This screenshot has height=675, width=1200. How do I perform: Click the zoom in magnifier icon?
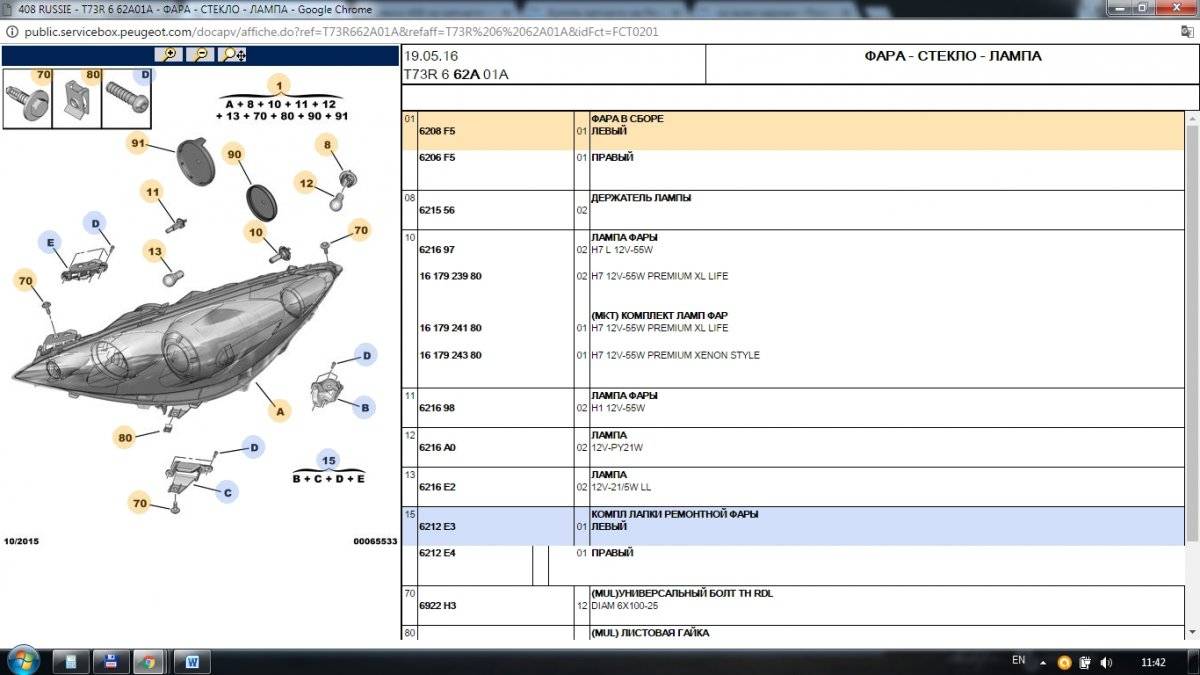click(x=169, y=55)
